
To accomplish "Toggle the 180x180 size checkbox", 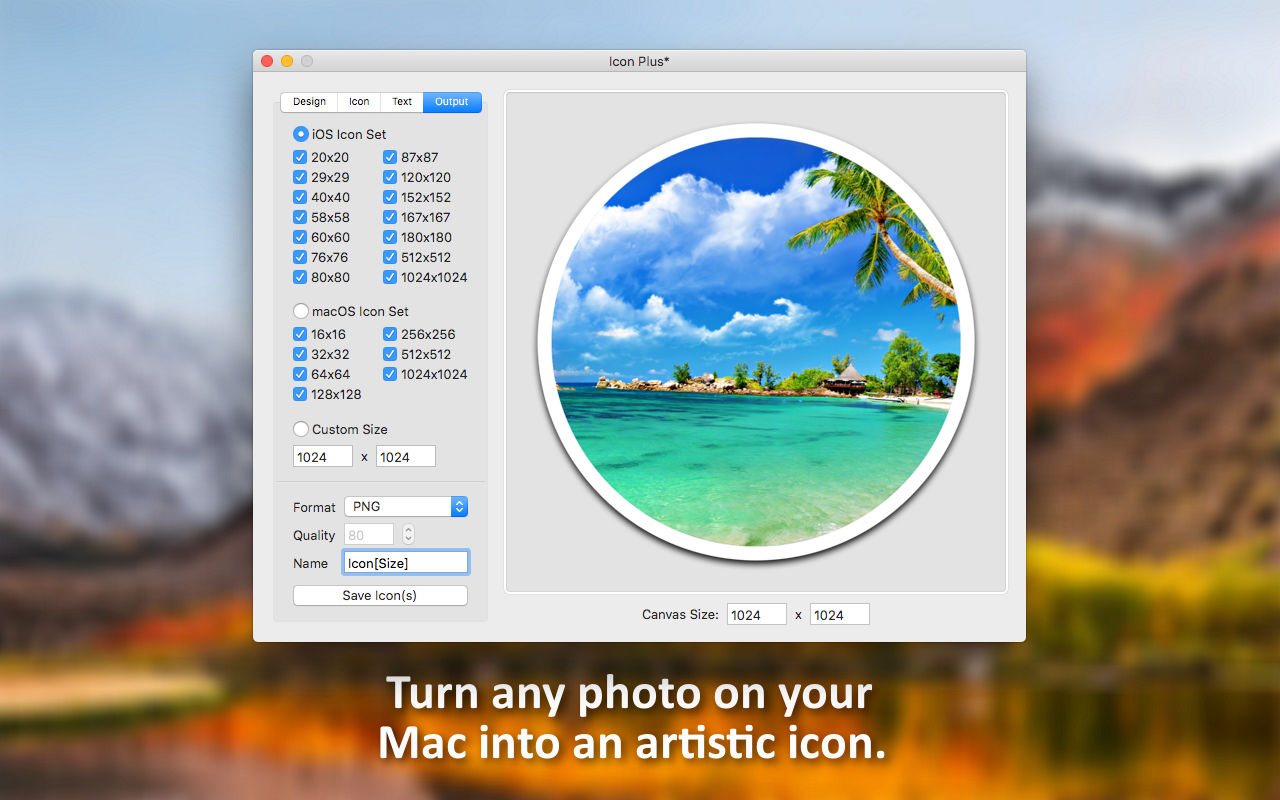I will click(390, 237).
